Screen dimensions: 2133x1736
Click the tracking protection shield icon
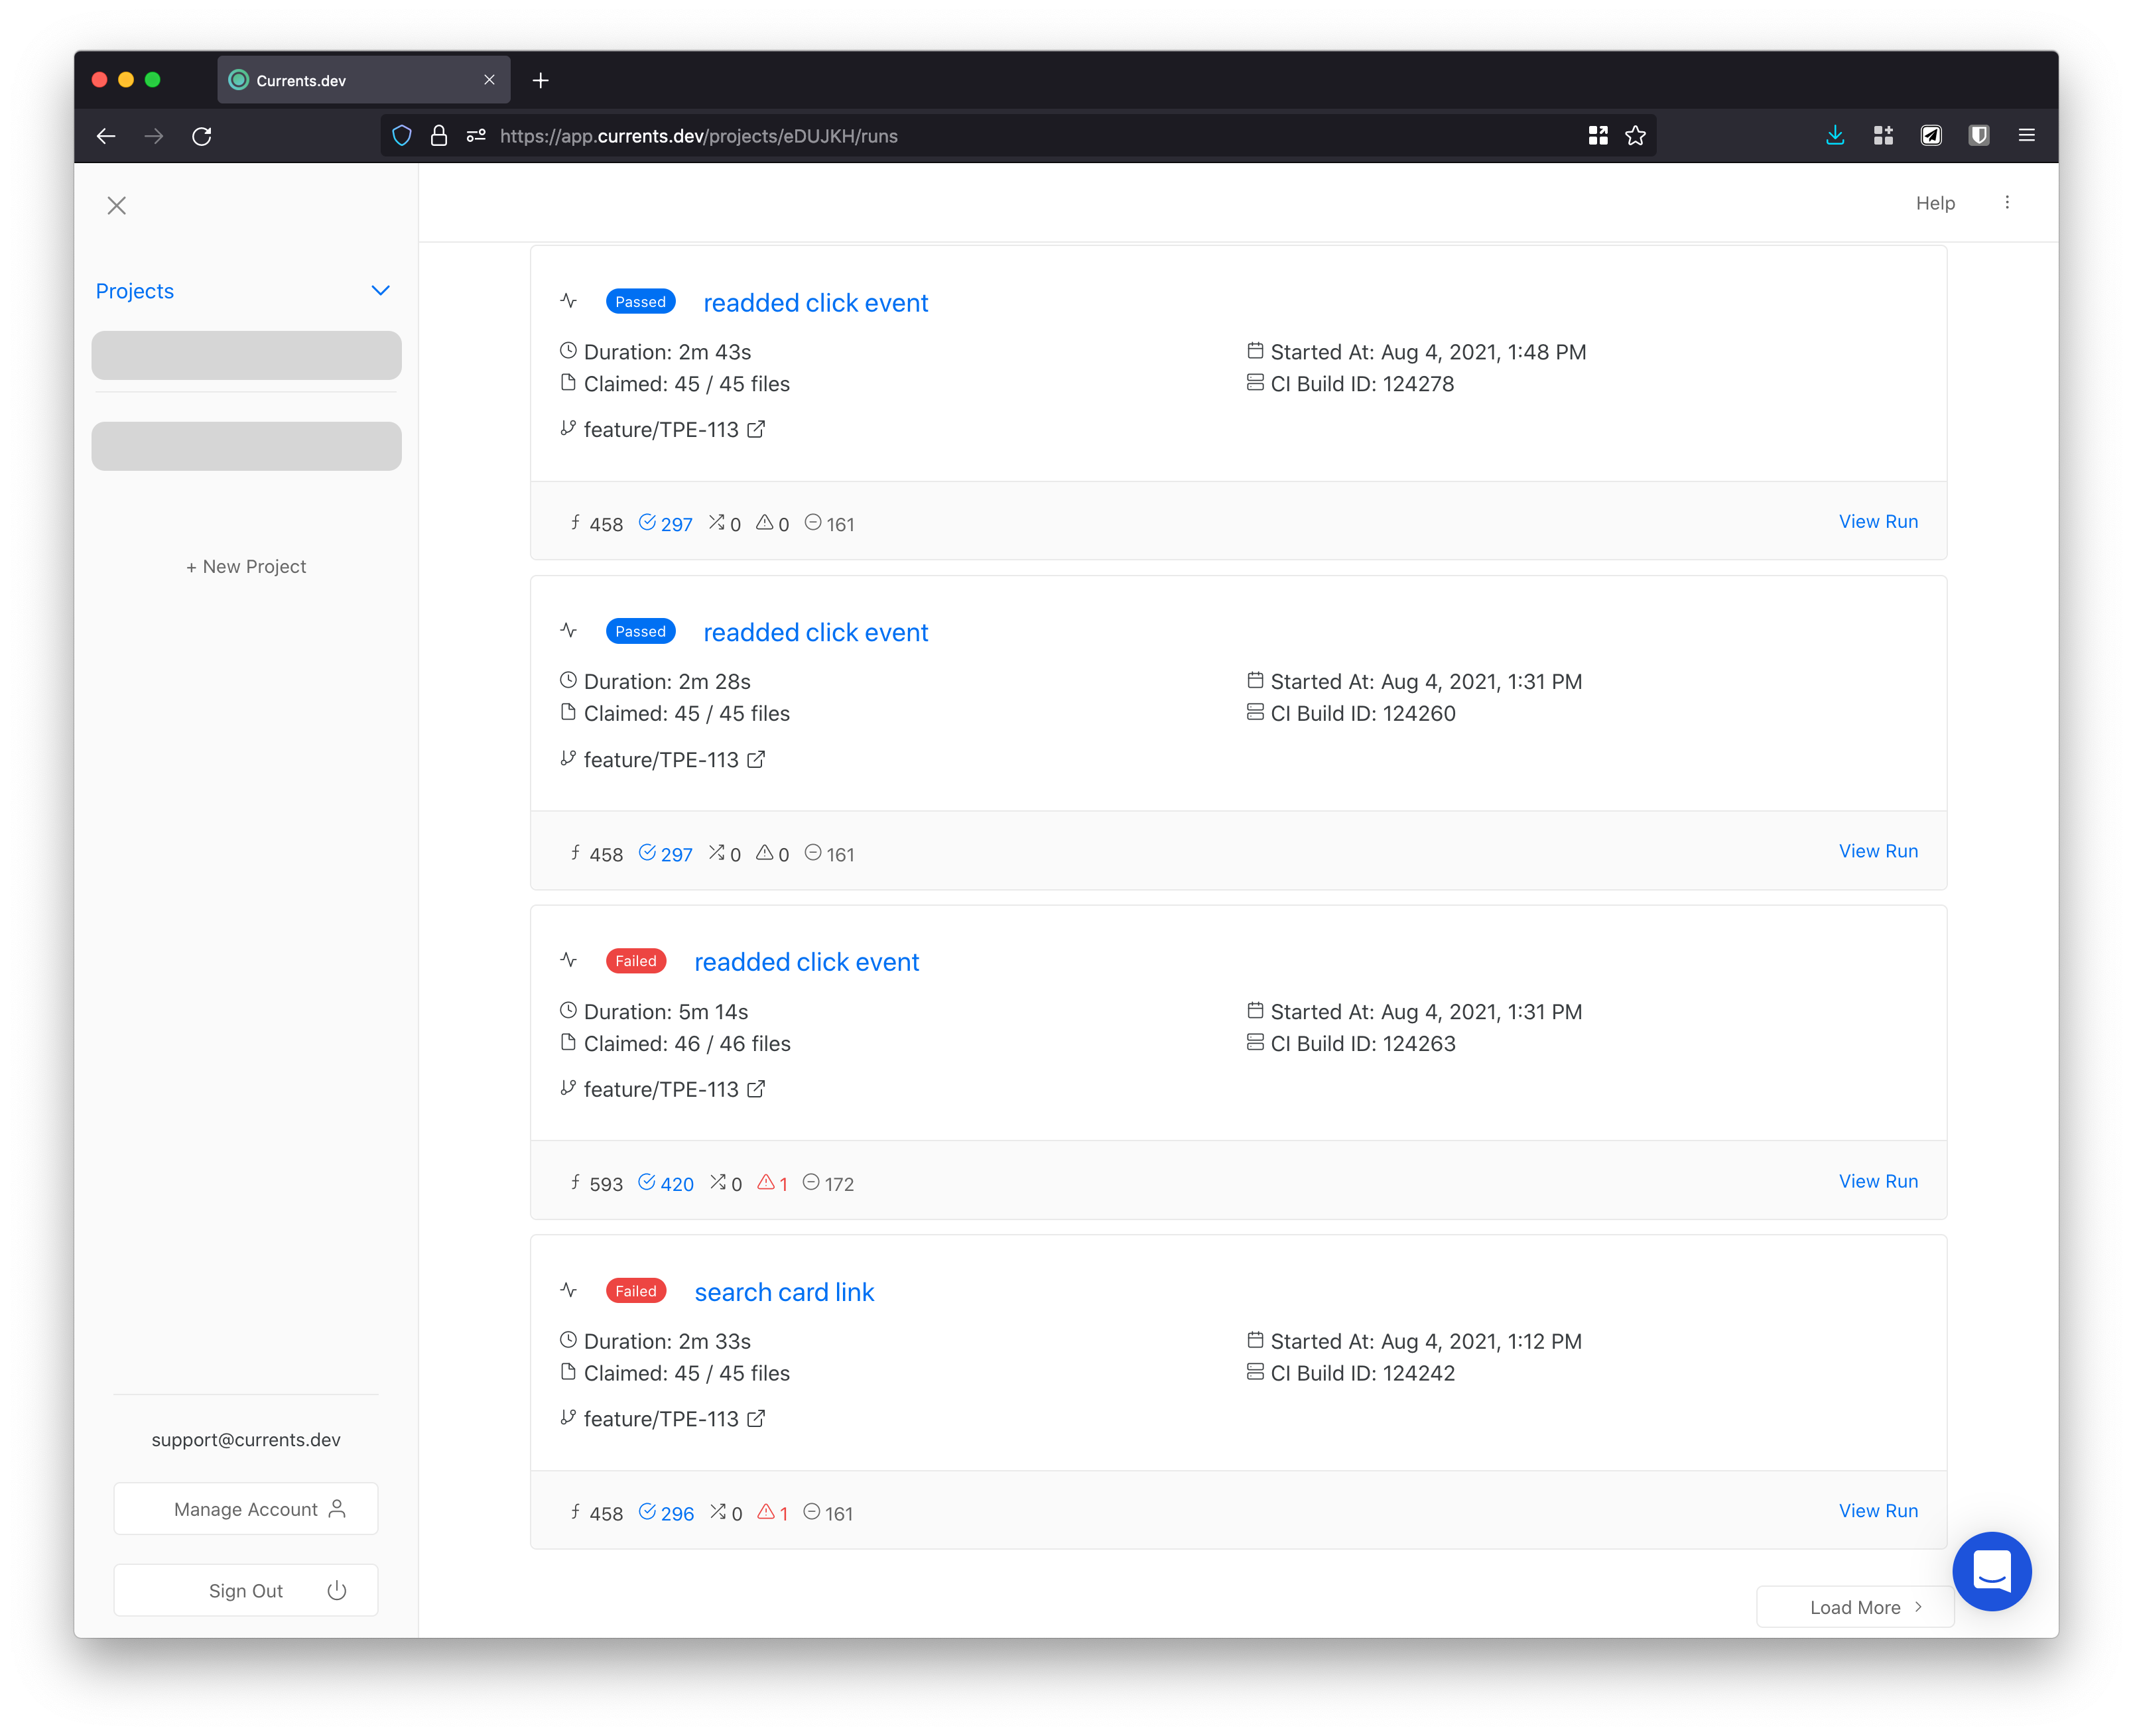(x=402, y=136)
